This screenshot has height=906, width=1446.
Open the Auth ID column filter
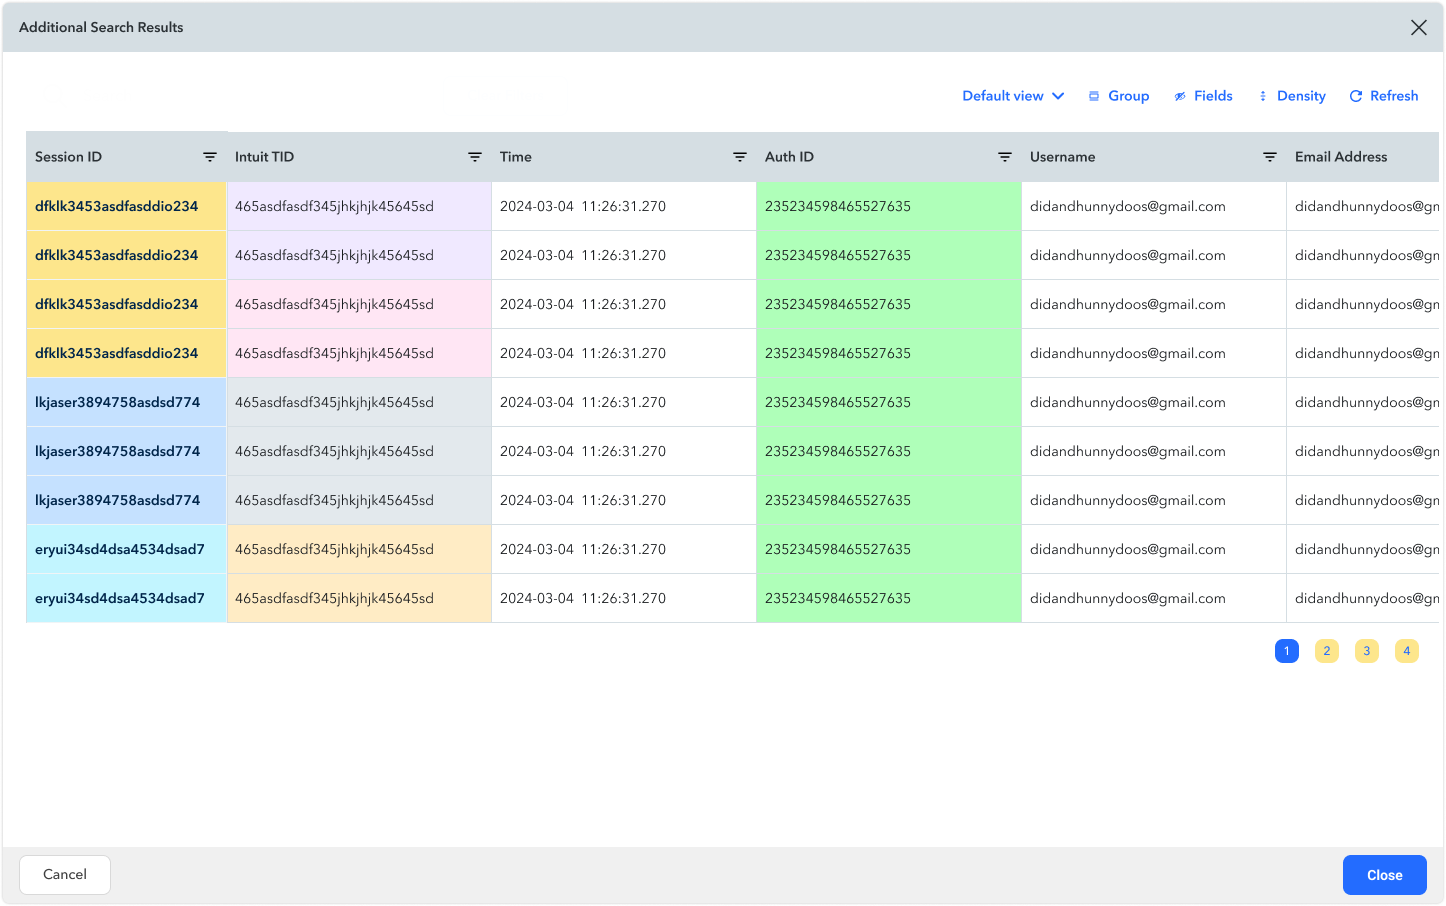(x=1005, y=157)
